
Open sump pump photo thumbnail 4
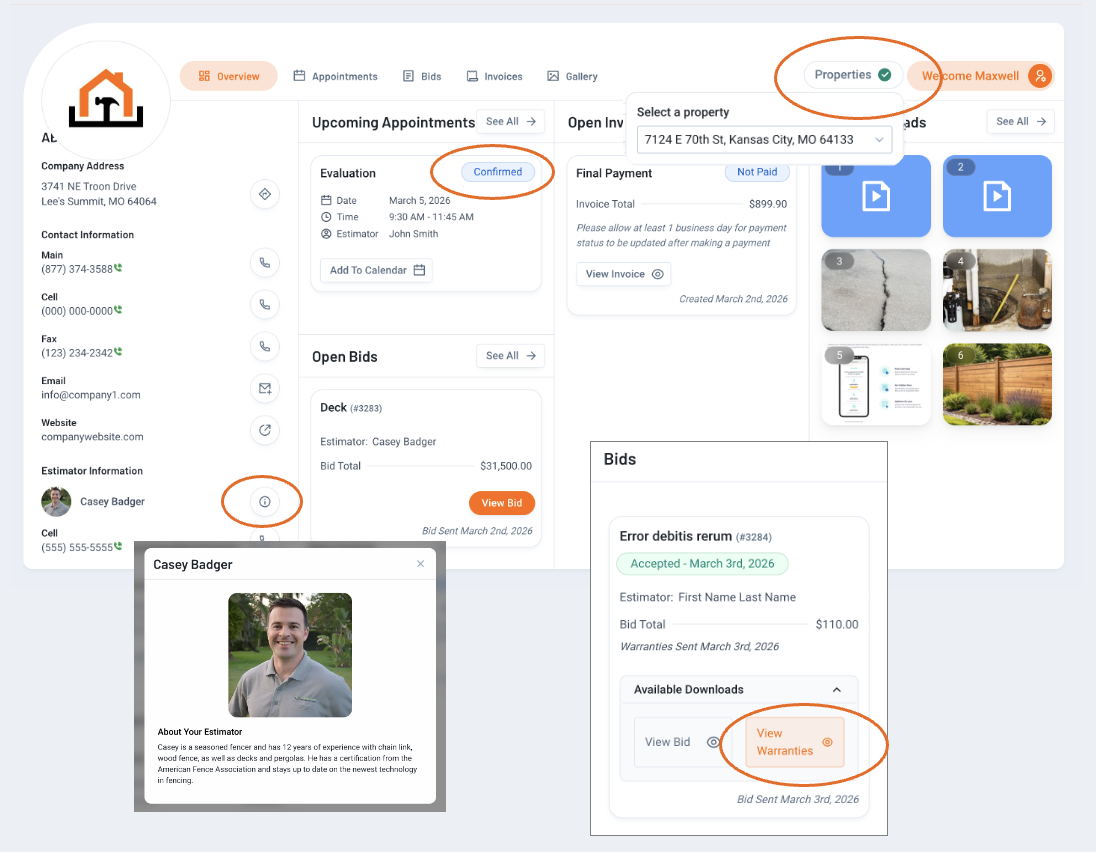click(x=997, y=290)
